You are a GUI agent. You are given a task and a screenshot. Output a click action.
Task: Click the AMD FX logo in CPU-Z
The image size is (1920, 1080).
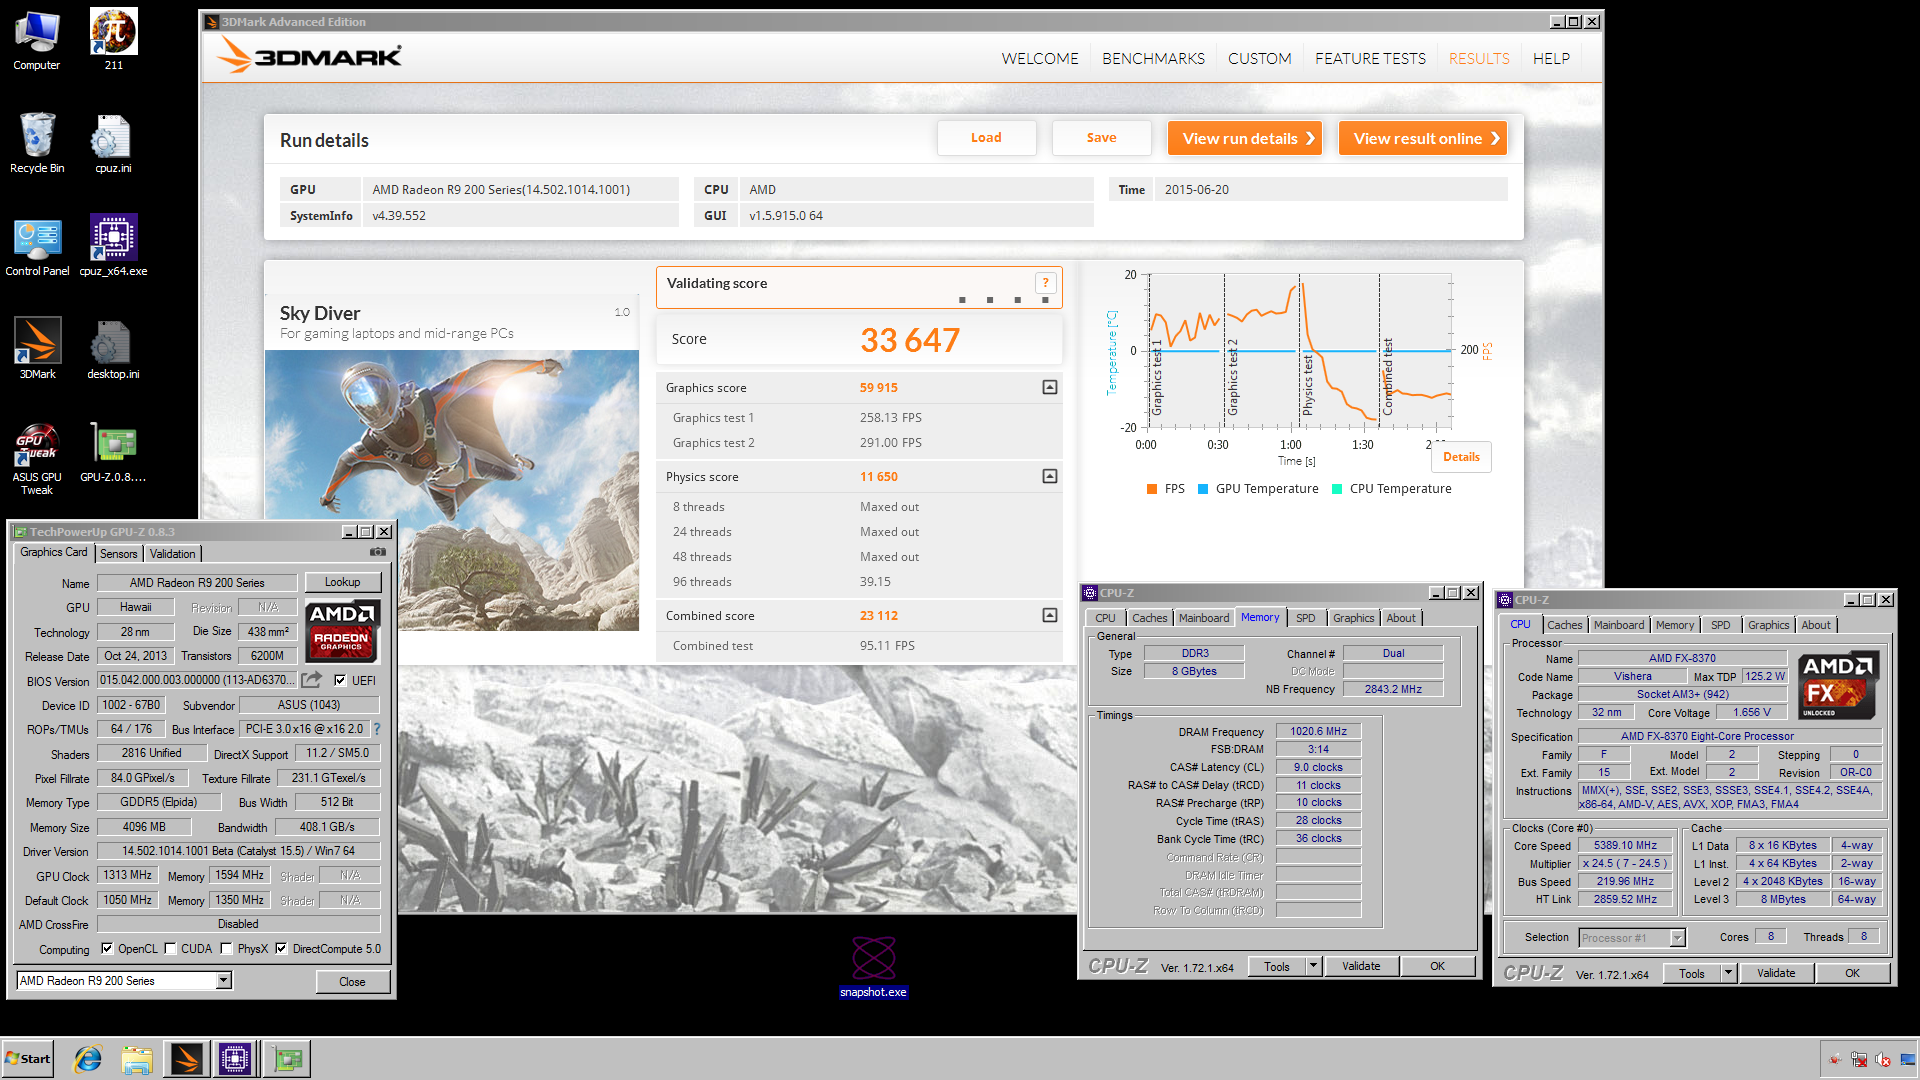coord(1838,685)
